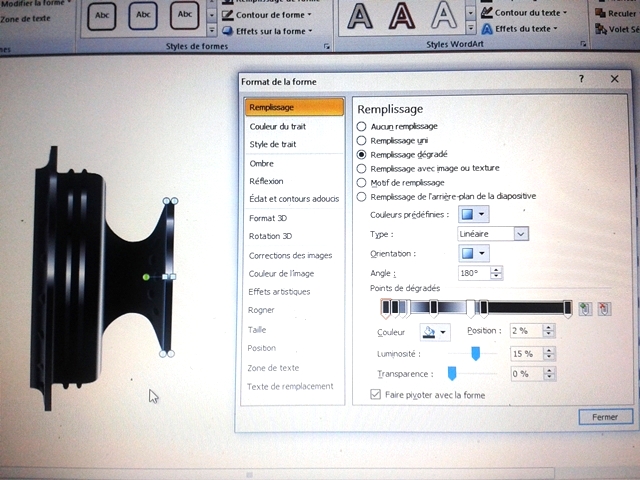Select the Aucun remplissage radio button

[362, 126]
